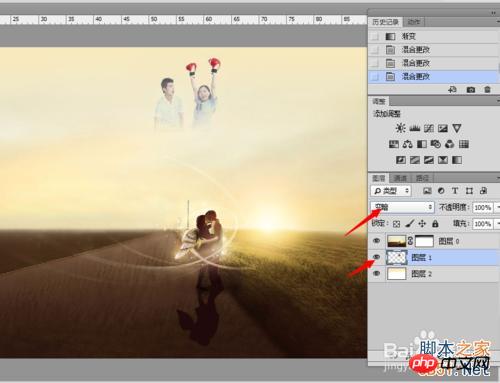Toggle lock transparent pixels

click(396, 224)
